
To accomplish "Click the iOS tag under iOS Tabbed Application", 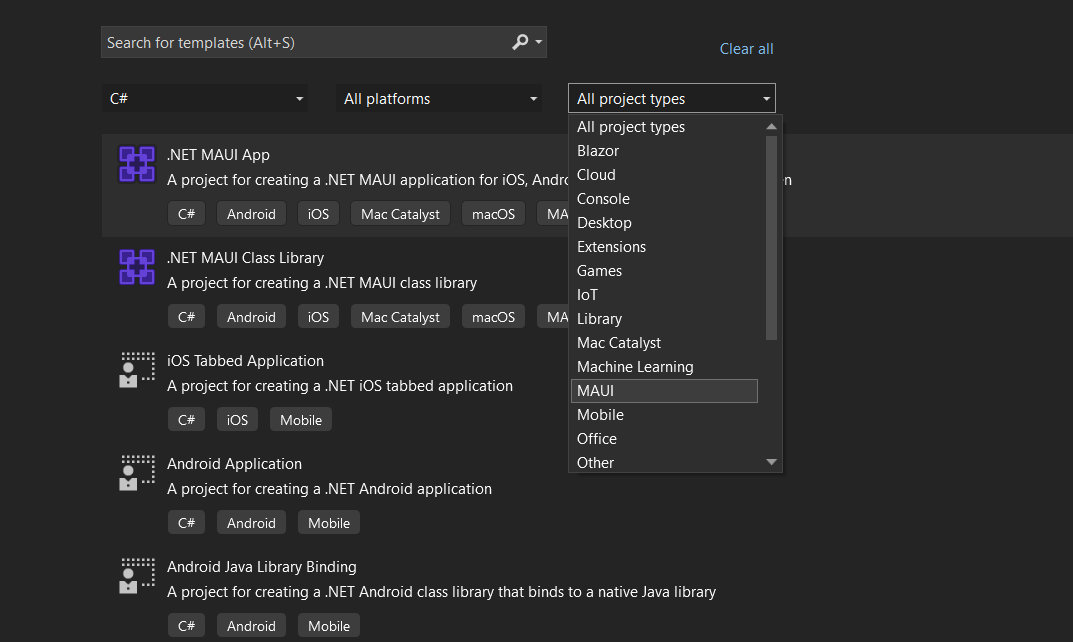I will click(x=237, y=420).
